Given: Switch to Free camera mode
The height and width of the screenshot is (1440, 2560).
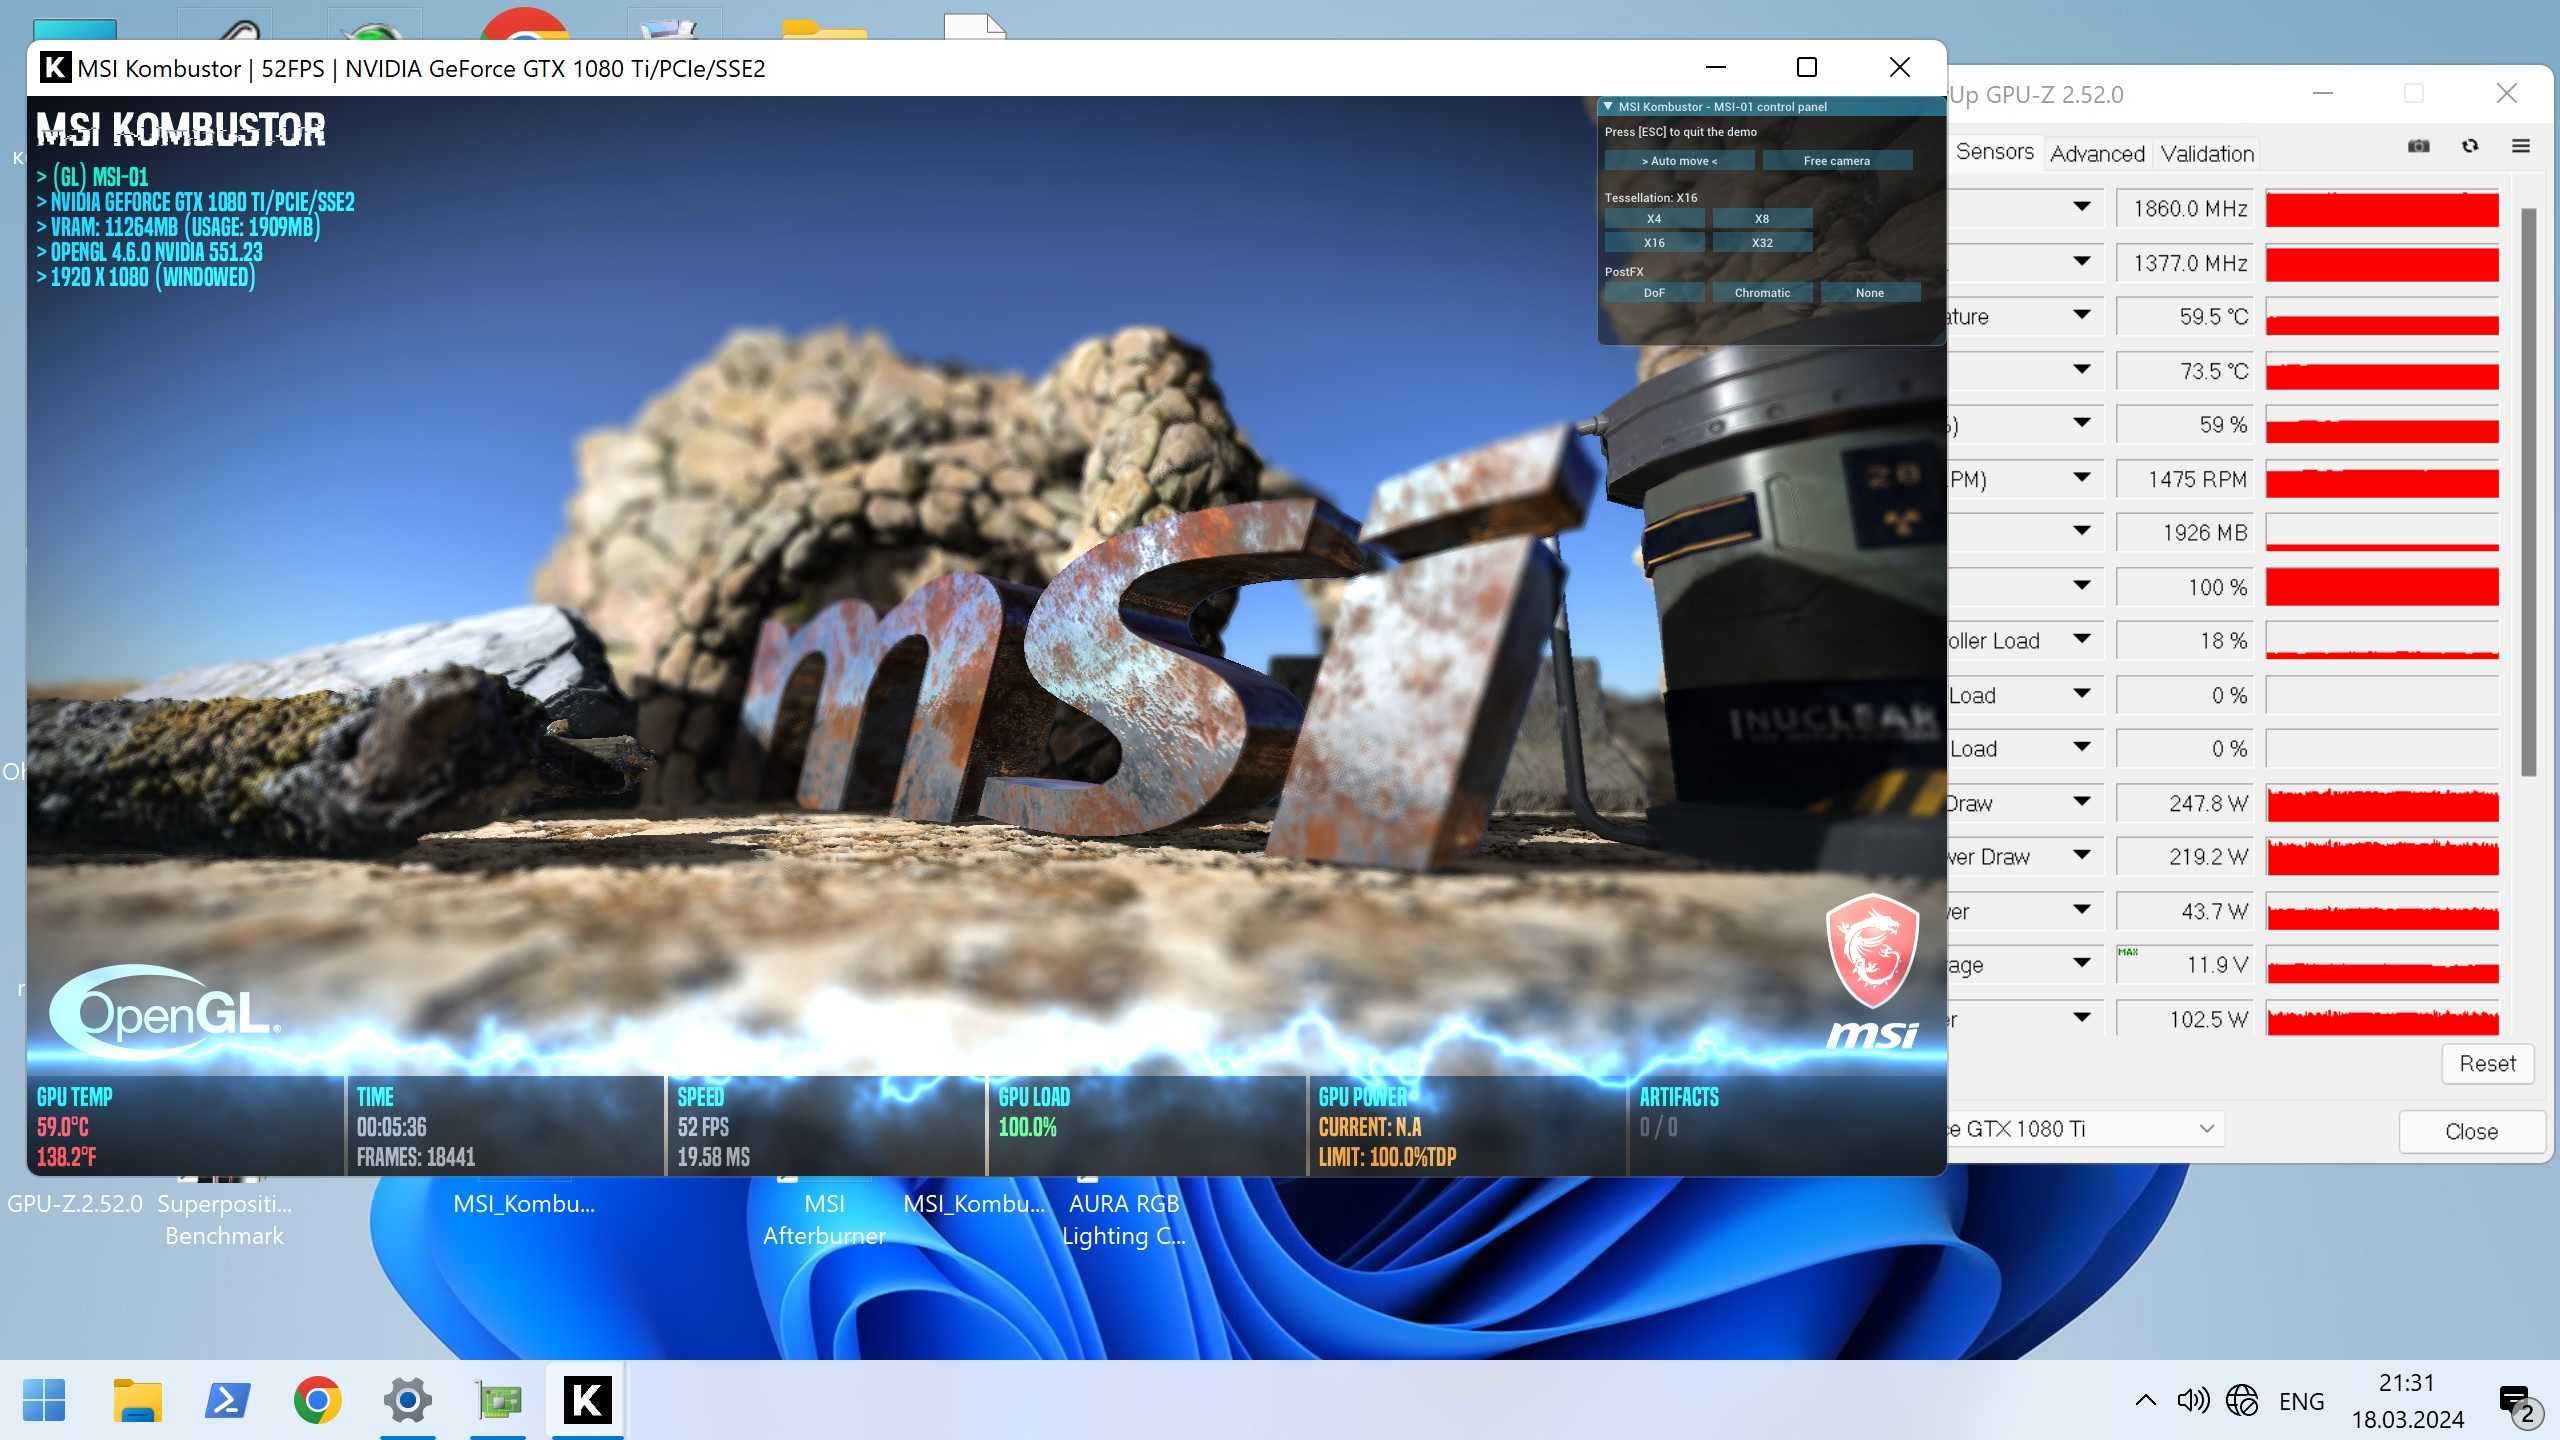Looking at the screenshot, I should point(1837,160).
